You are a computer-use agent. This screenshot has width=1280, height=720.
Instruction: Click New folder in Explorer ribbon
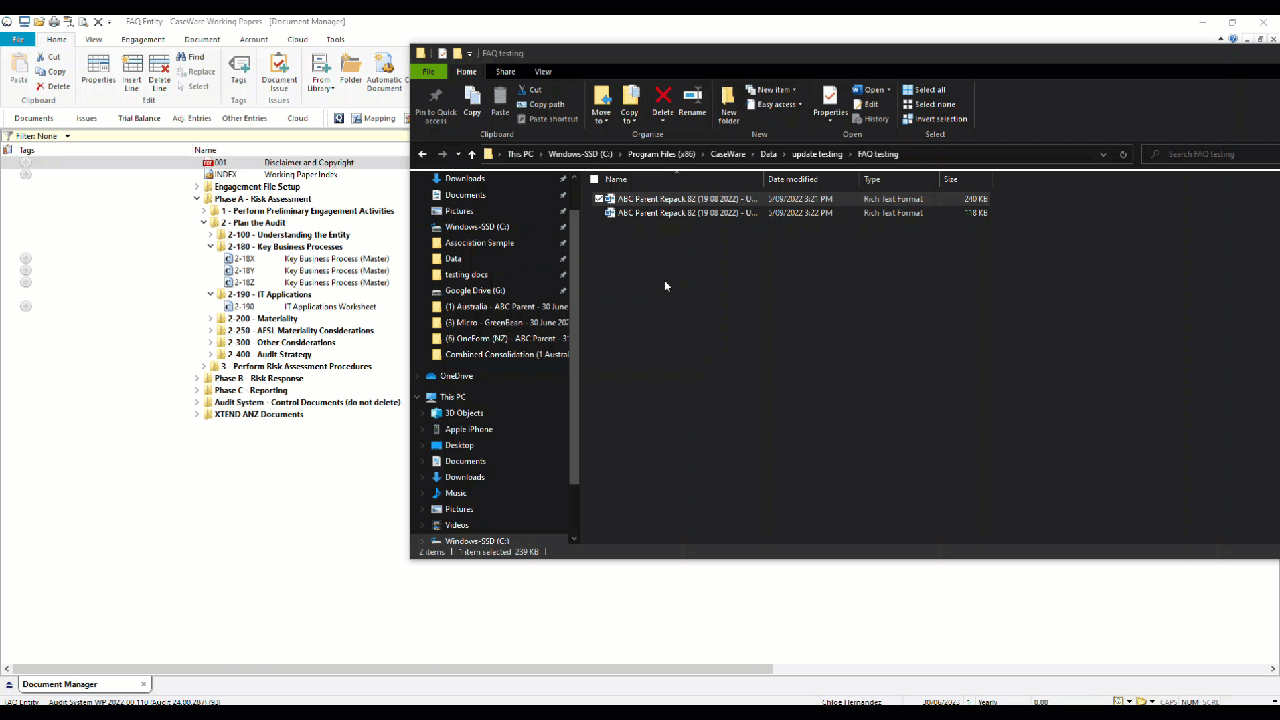[x=728, y=104]
